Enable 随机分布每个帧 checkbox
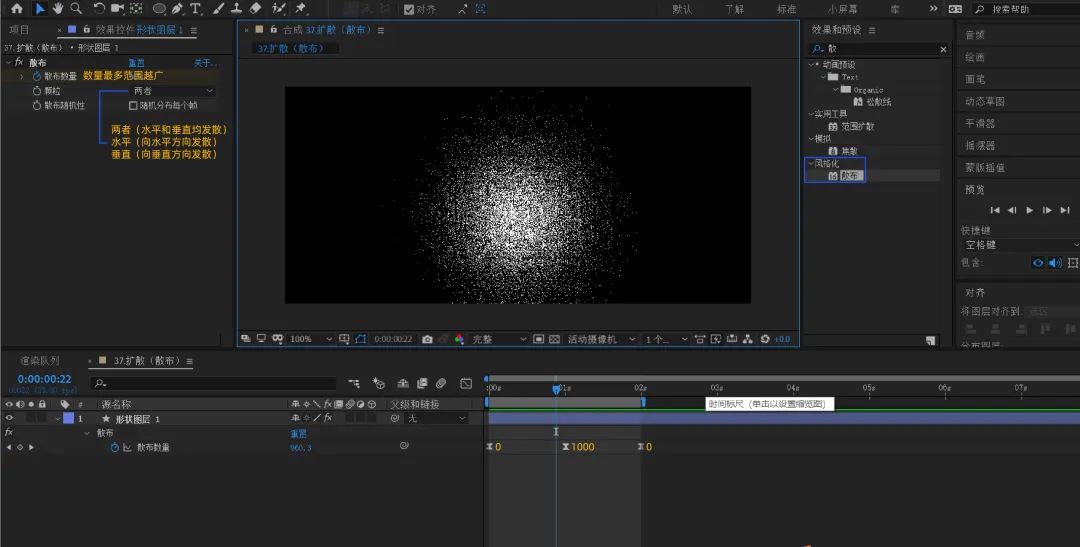This screenshot has height=547, width=1080. [133, 105]
